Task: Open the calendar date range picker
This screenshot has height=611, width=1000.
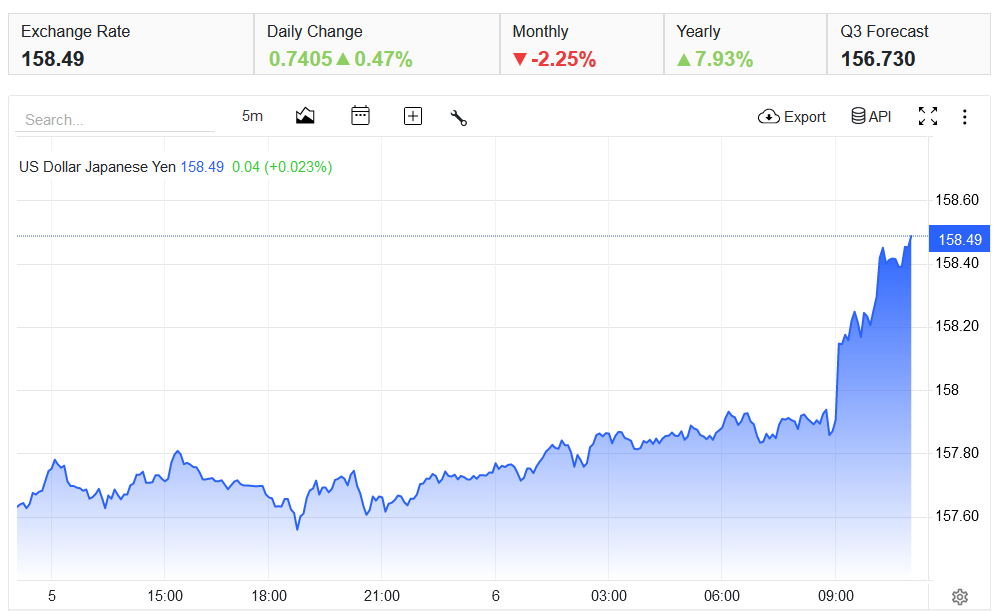Action: pyautogui.click(x=360, y=115)
